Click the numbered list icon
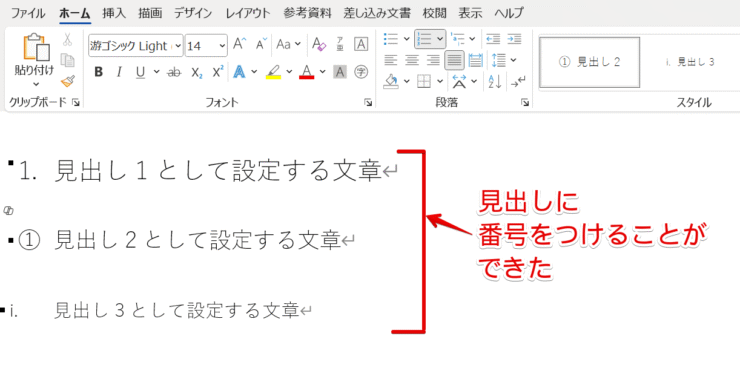Screen dimensions: 740x382 pos(424,39)
